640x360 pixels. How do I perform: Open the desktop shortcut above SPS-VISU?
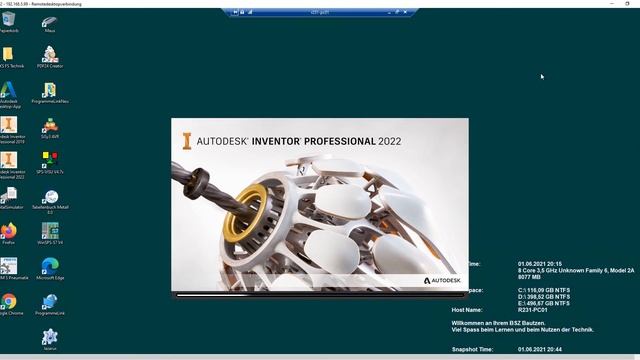click(x=50, y=125)
